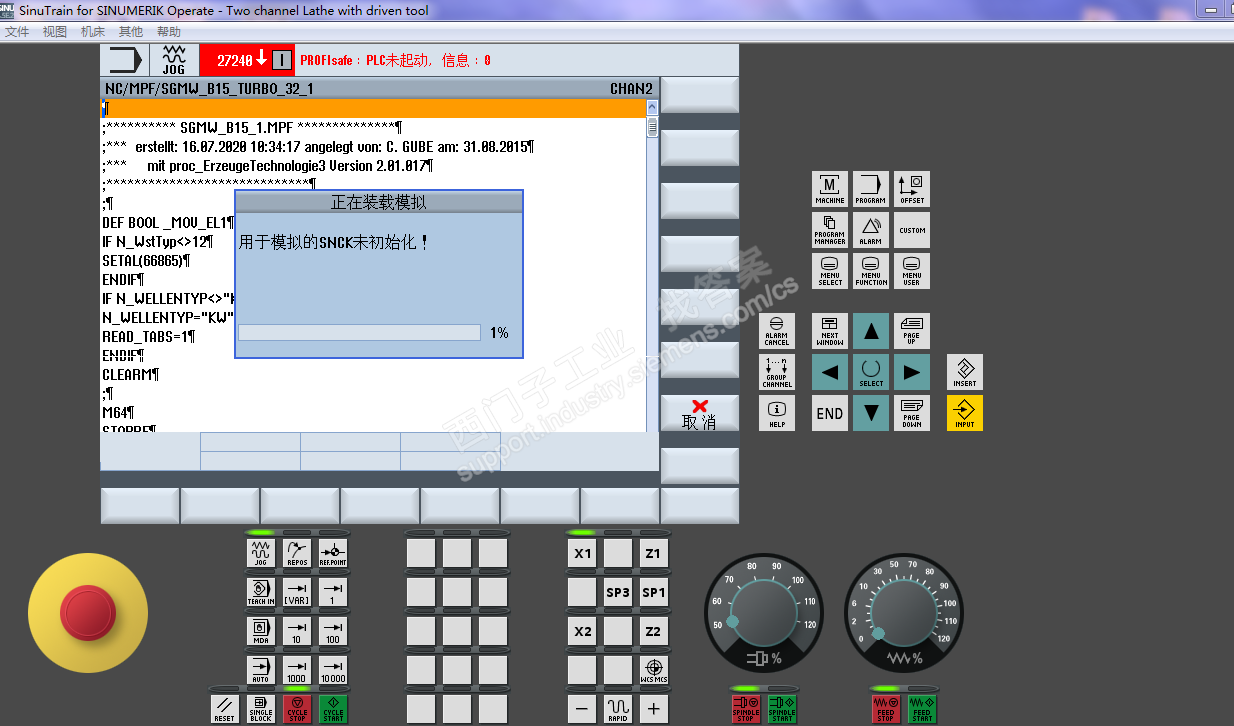
Task: Click the CUSTOM key
Action: [x=912, y=230]
